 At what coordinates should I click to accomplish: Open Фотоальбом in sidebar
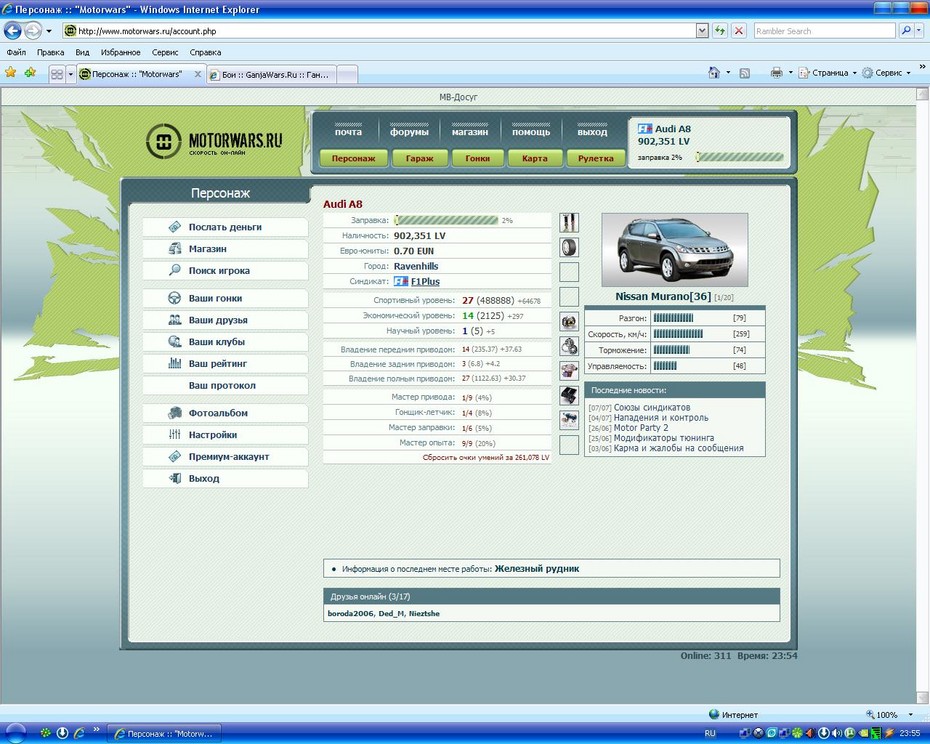(225, 413)
